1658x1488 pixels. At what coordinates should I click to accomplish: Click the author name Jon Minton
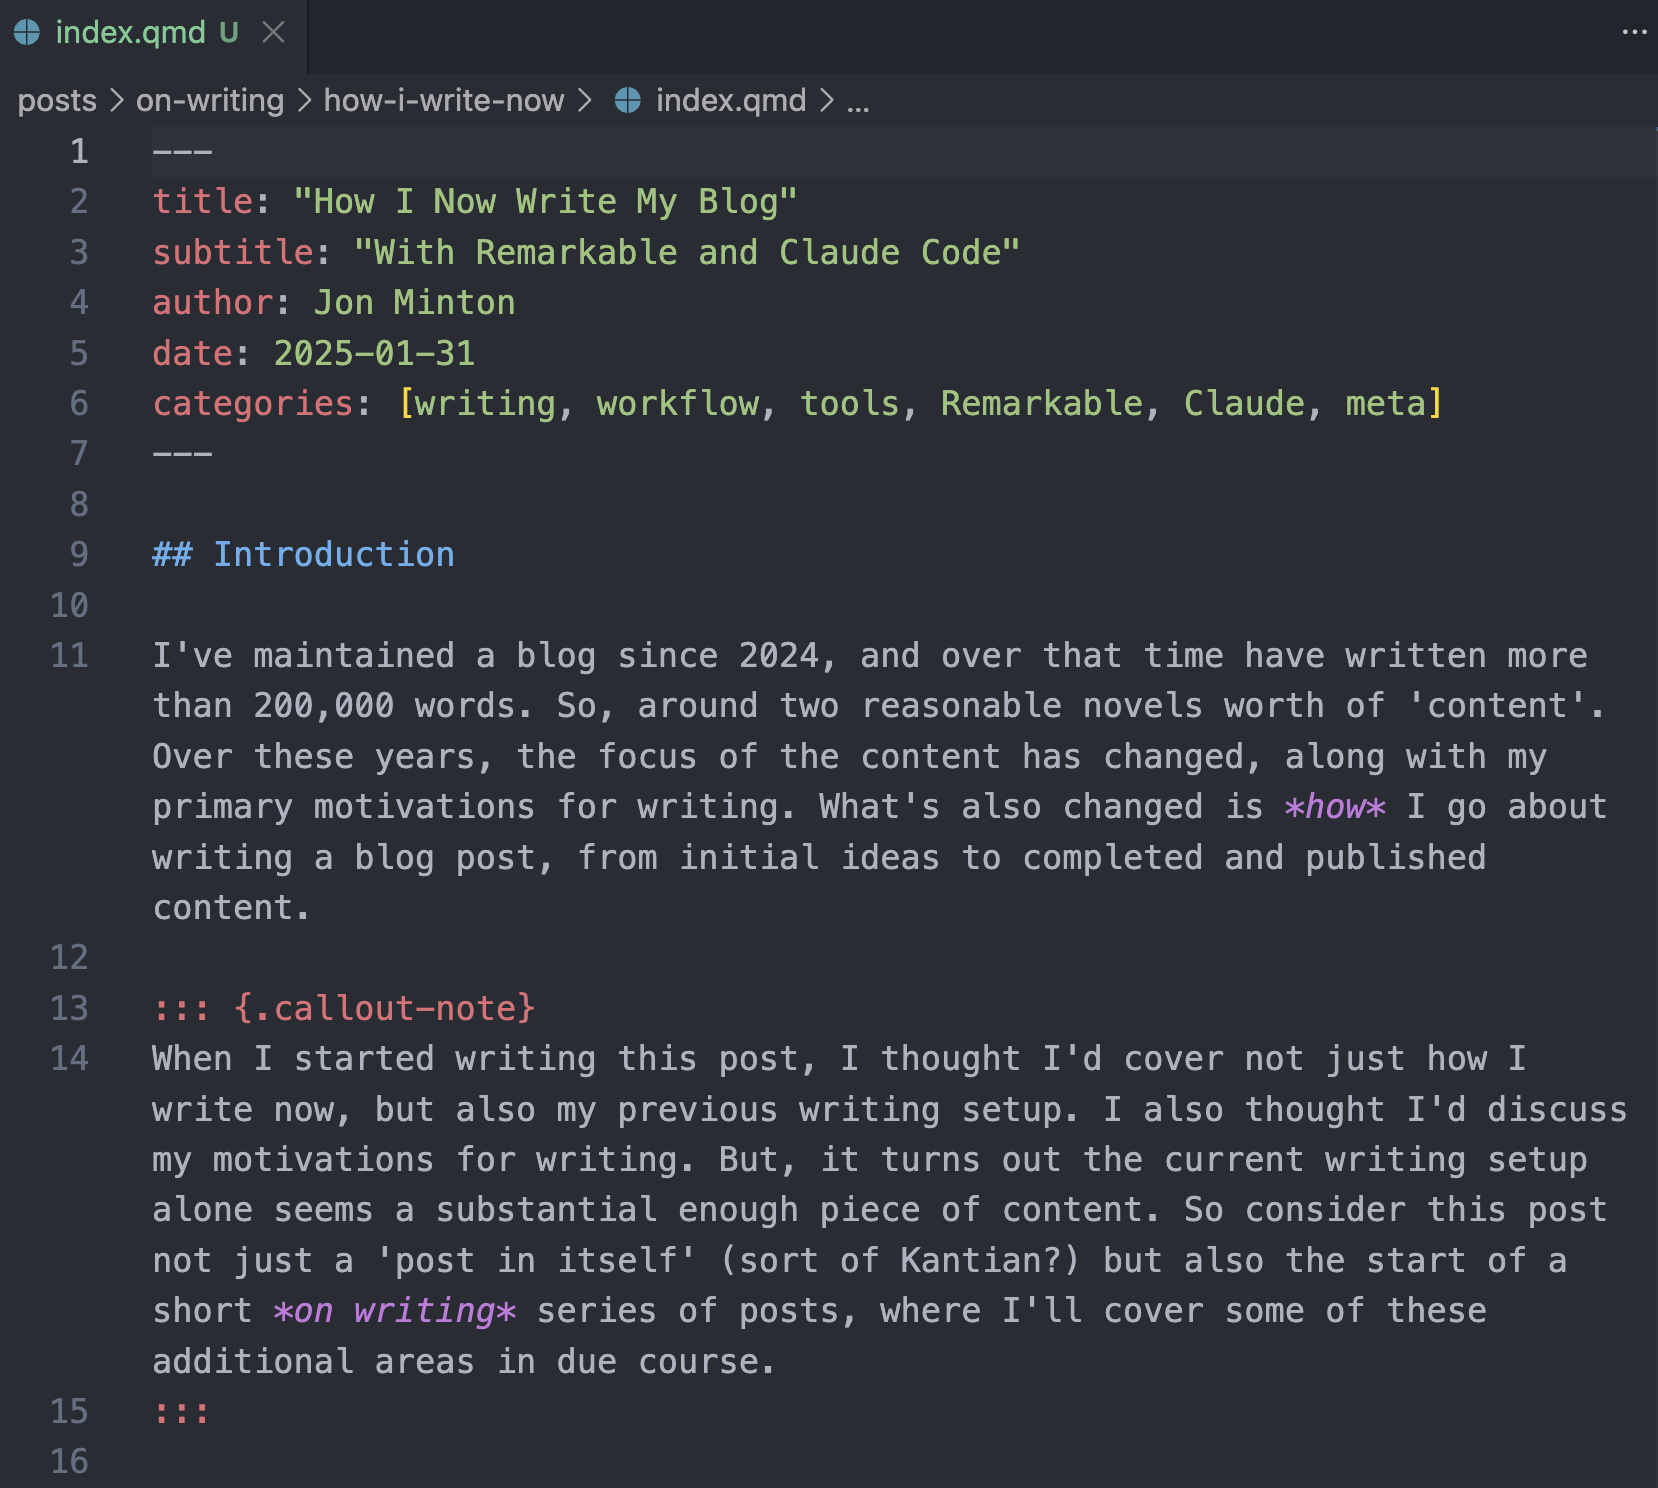[414, 303]
